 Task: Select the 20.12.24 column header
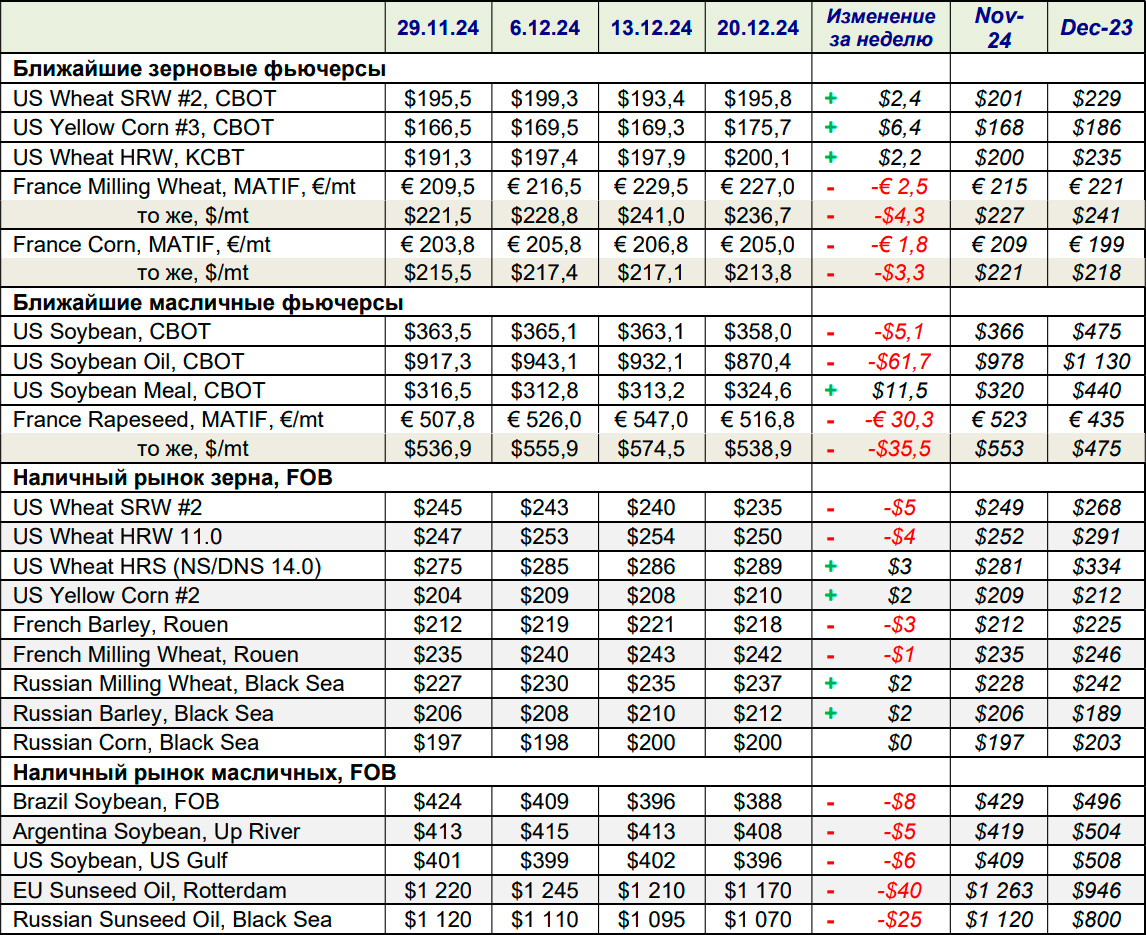[758, 28]
